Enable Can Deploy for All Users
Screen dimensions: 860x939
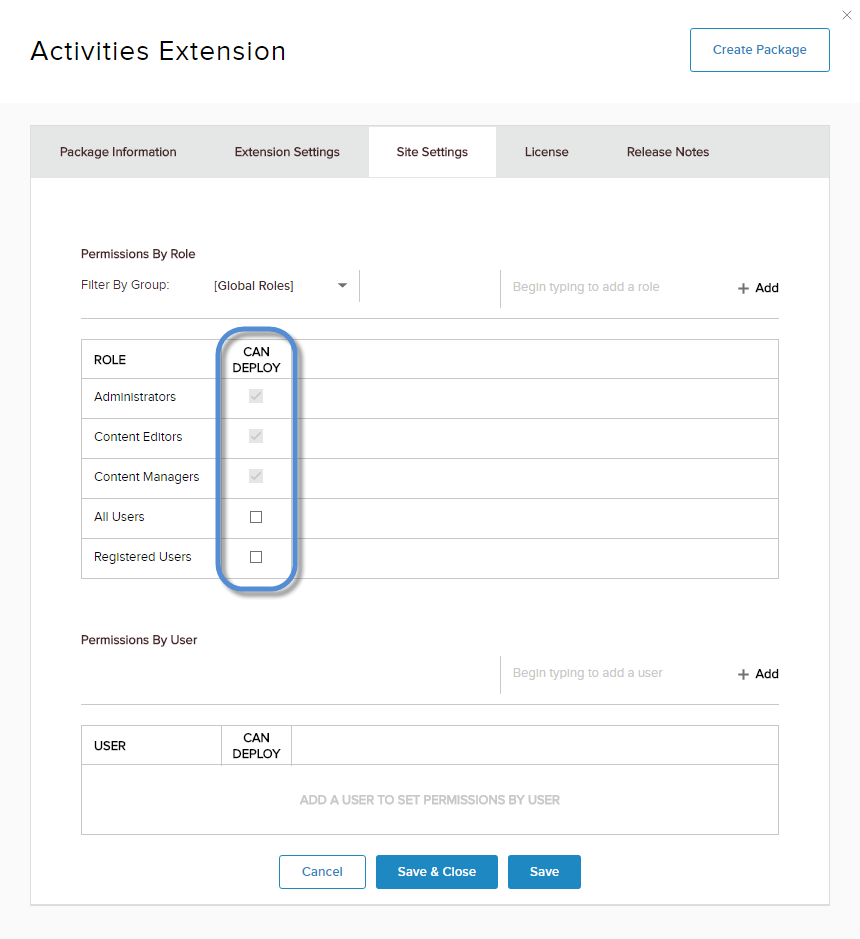coord(256,517)
